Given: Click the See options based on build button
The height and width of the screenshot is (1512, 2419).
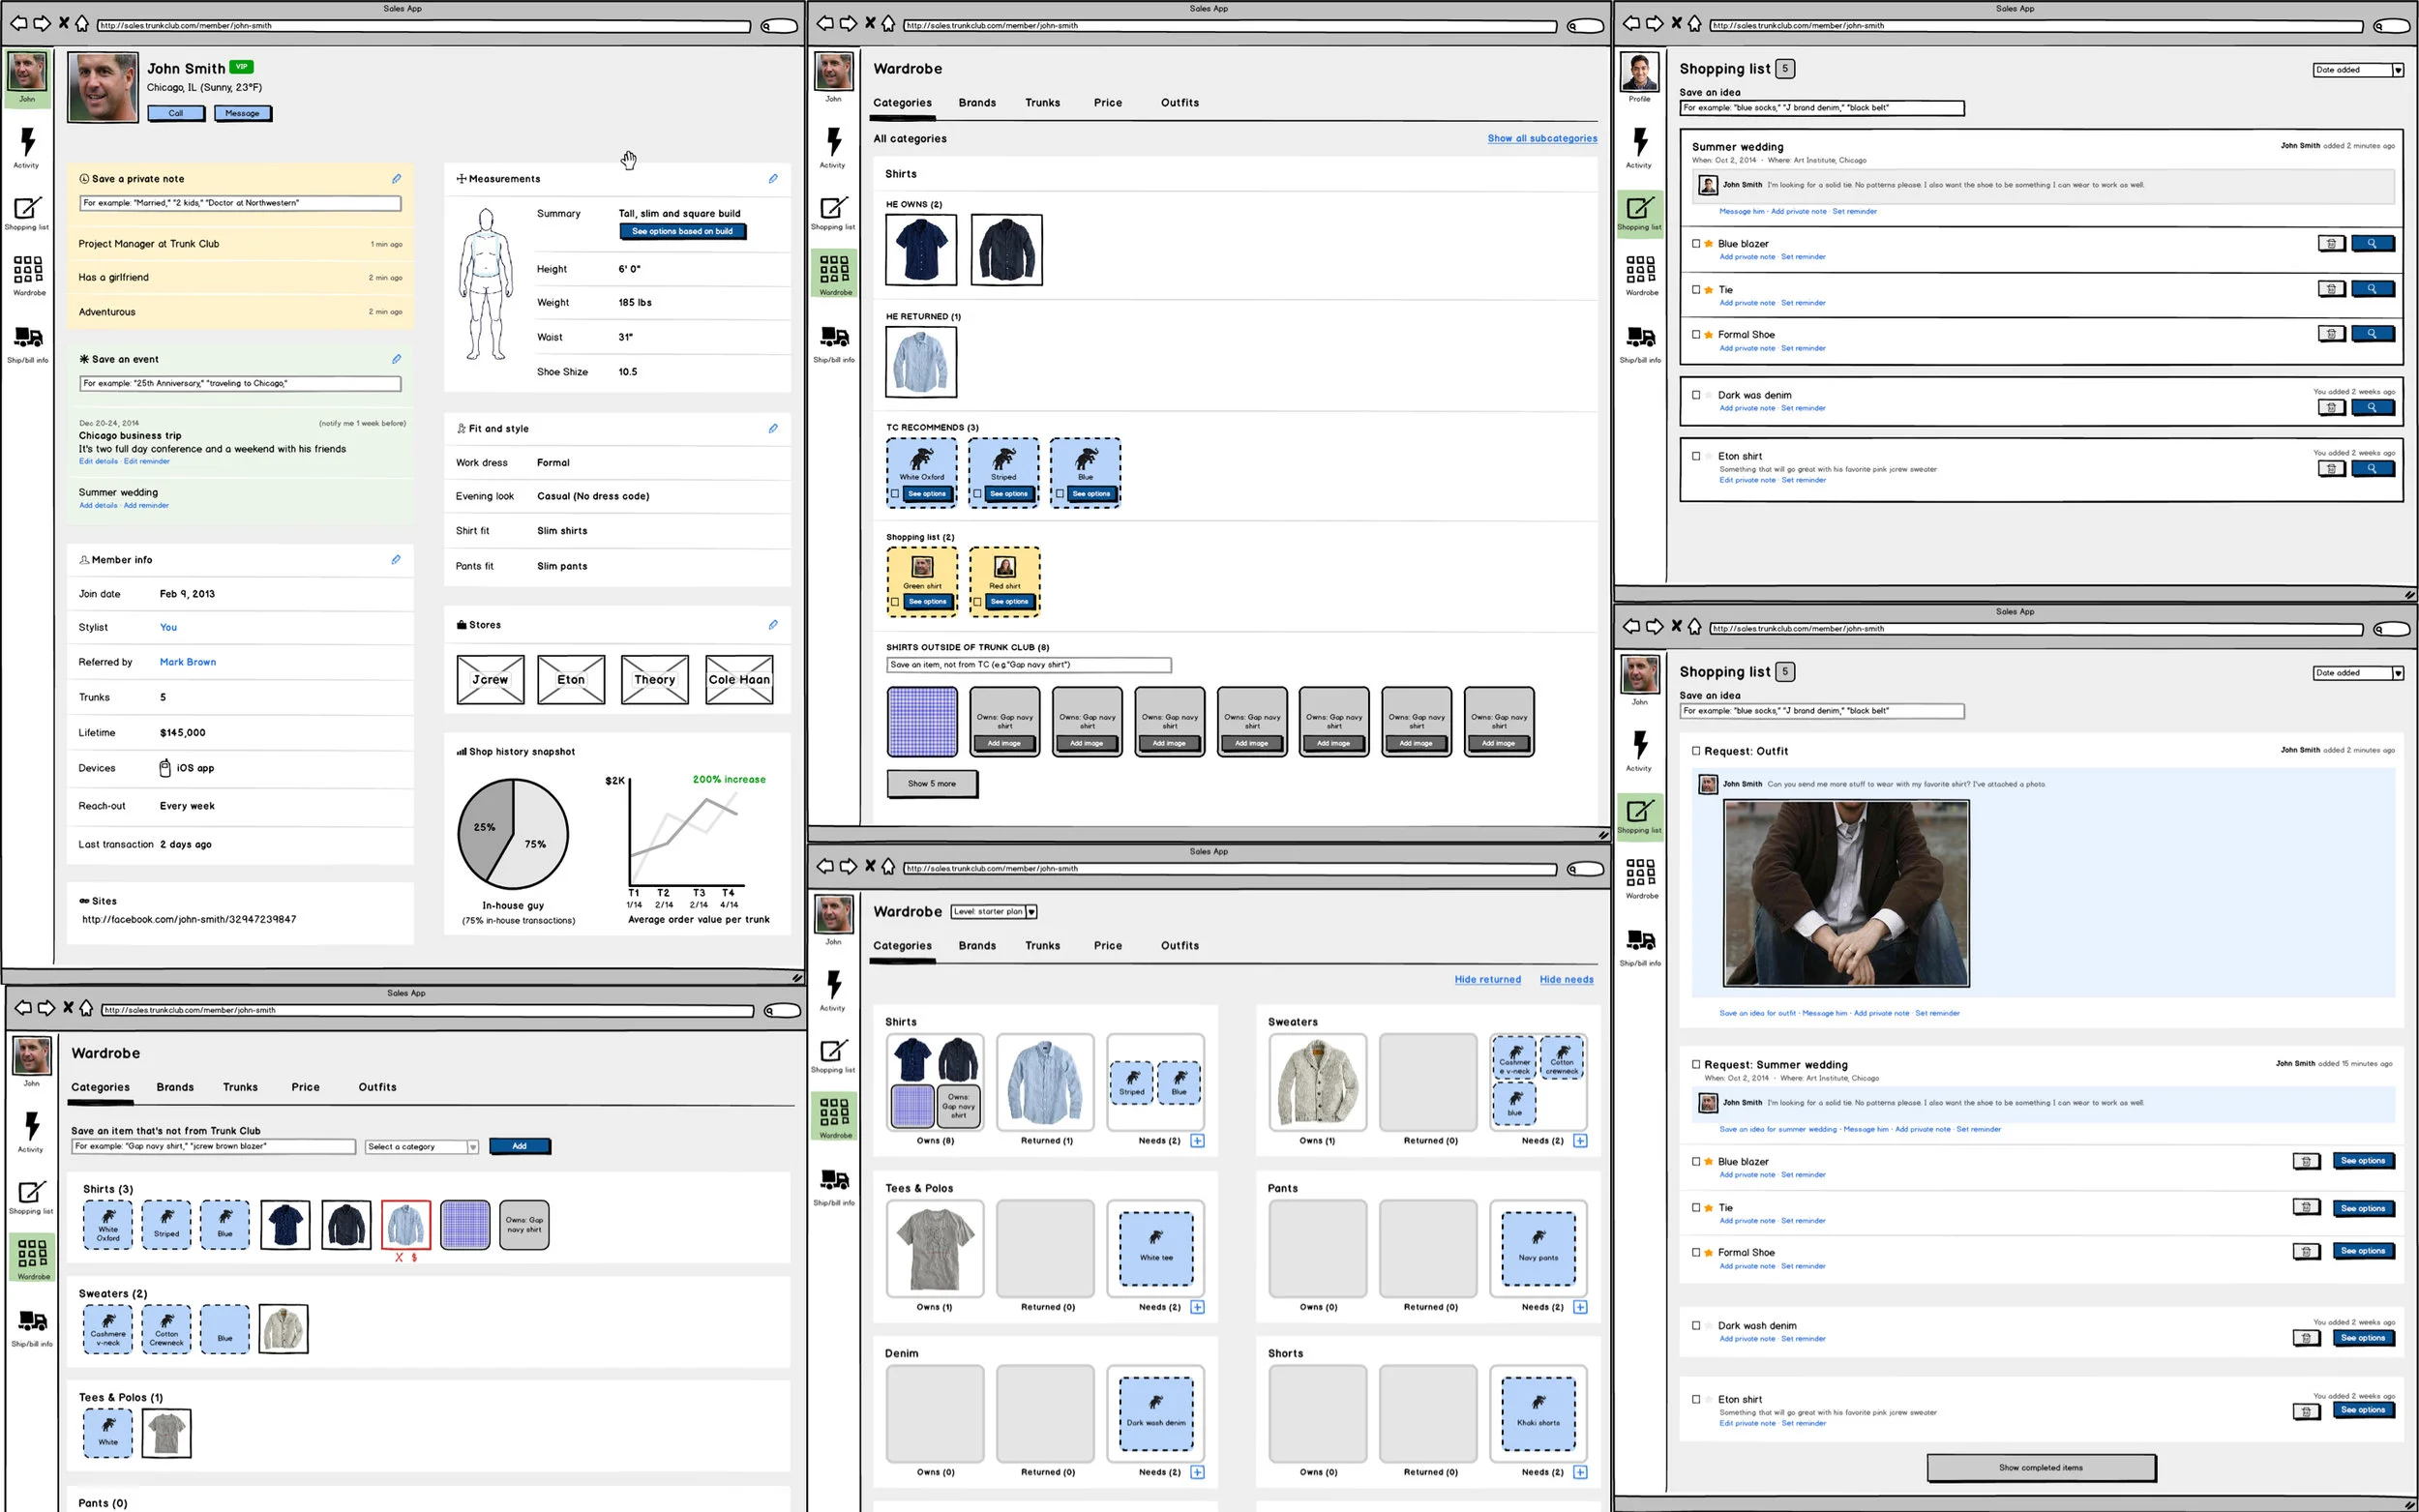Looking at the screenshot, I should (x=682, y=231).
